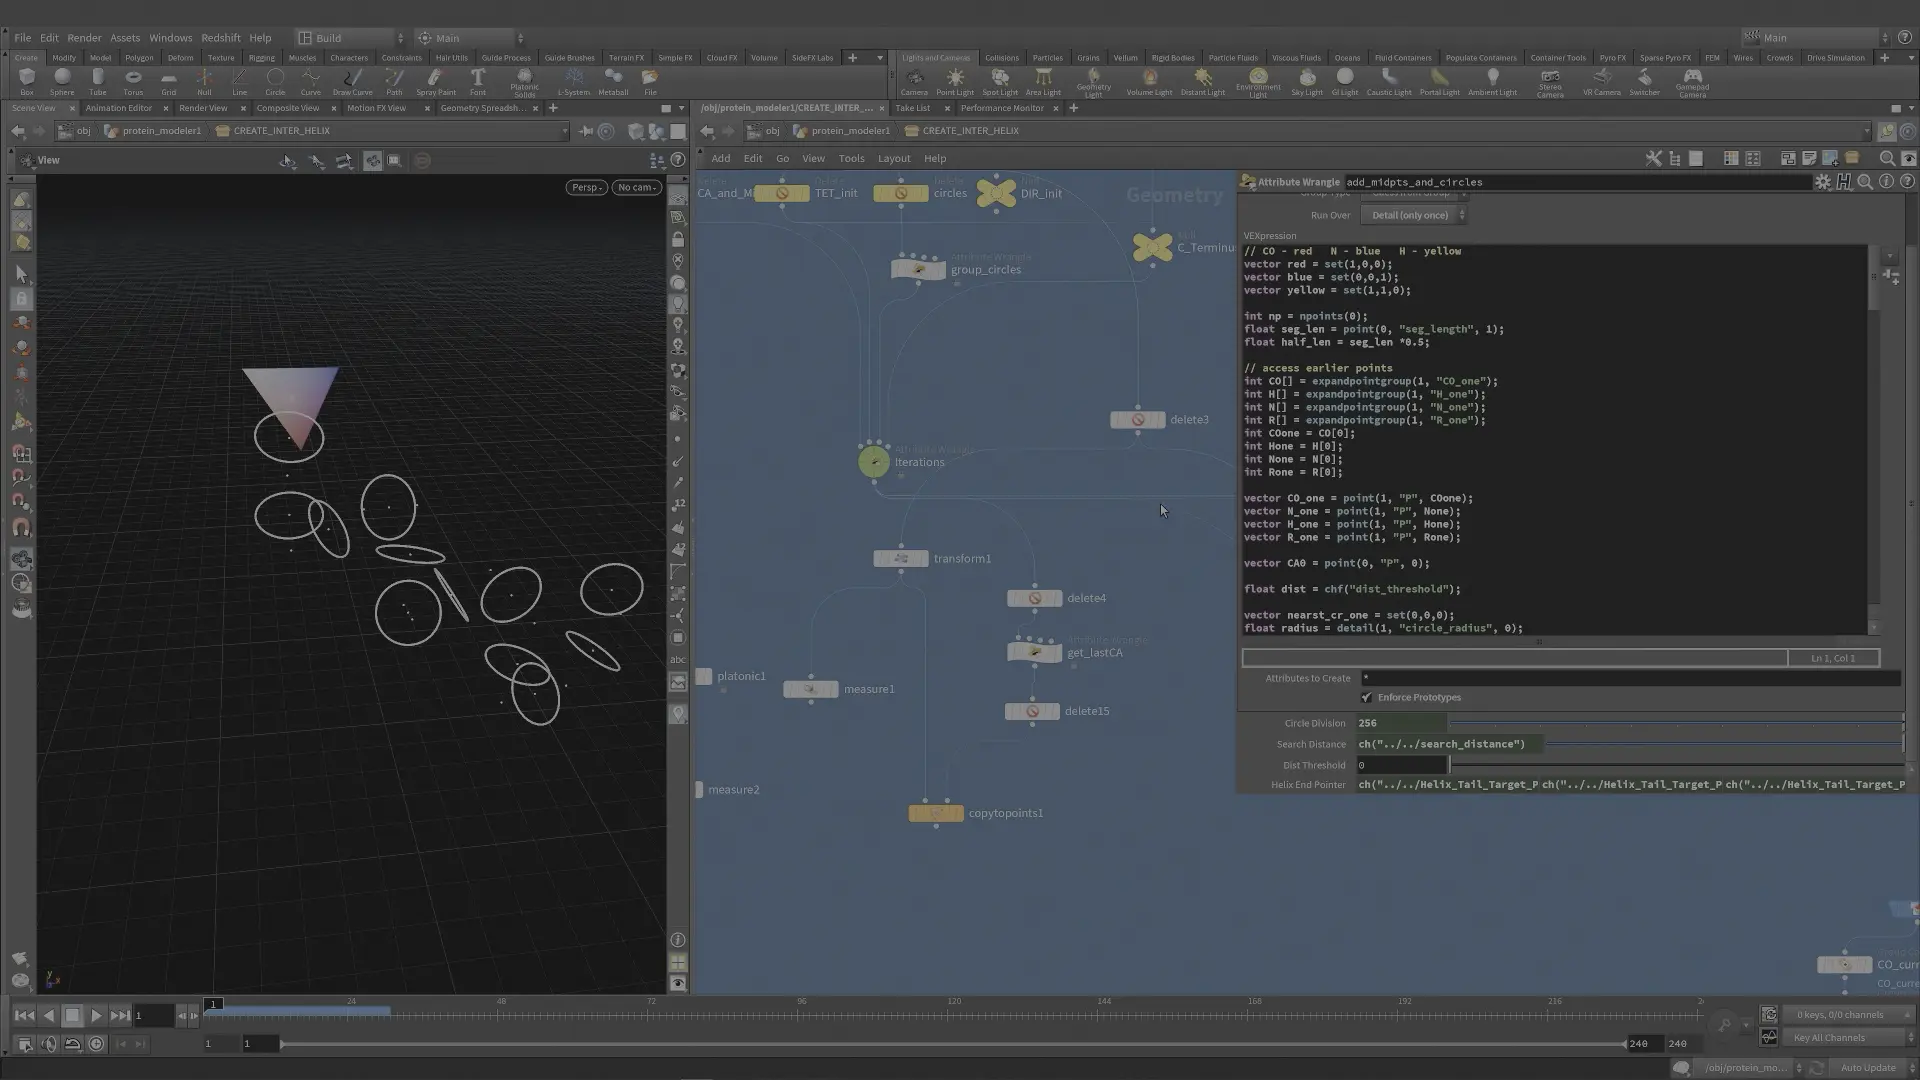This screenshot has height=1080, width=1920.
Task: Open the Redshift menu
Action: 220,38
